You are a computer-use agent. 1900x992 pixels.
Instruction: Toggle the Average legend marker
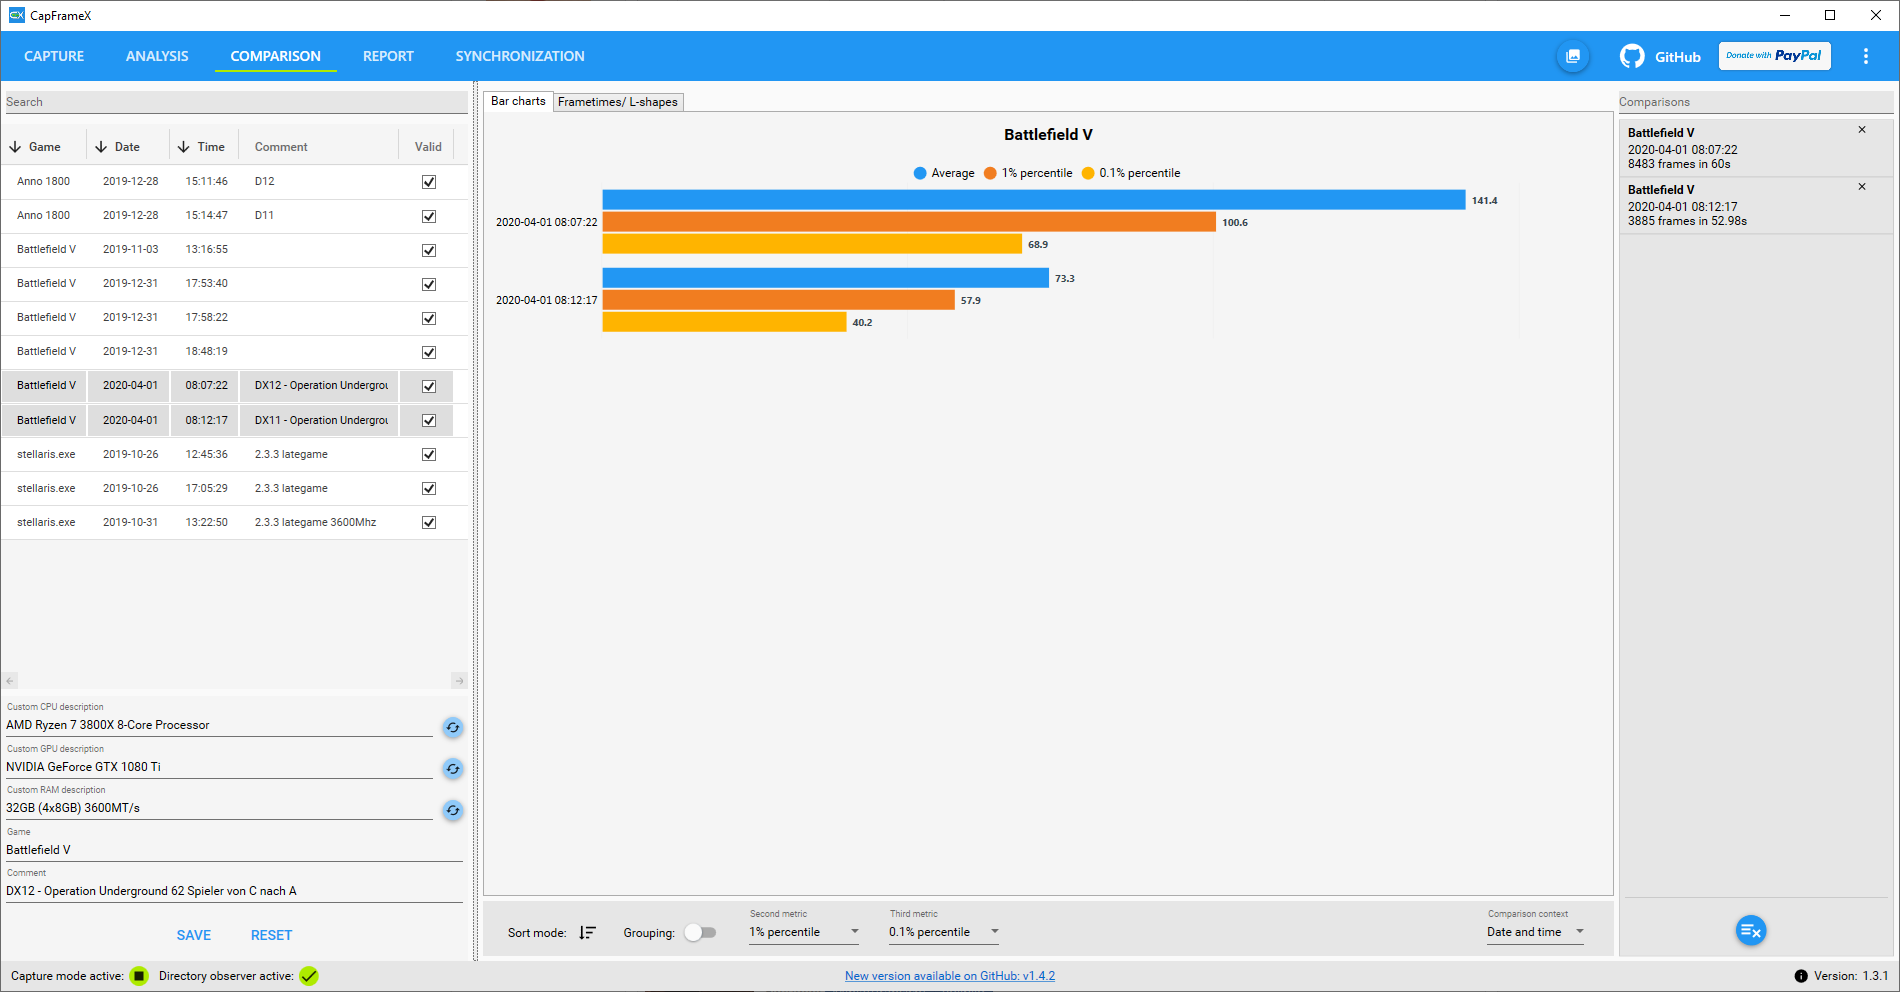pyautogui.click(x=920, y=173)
